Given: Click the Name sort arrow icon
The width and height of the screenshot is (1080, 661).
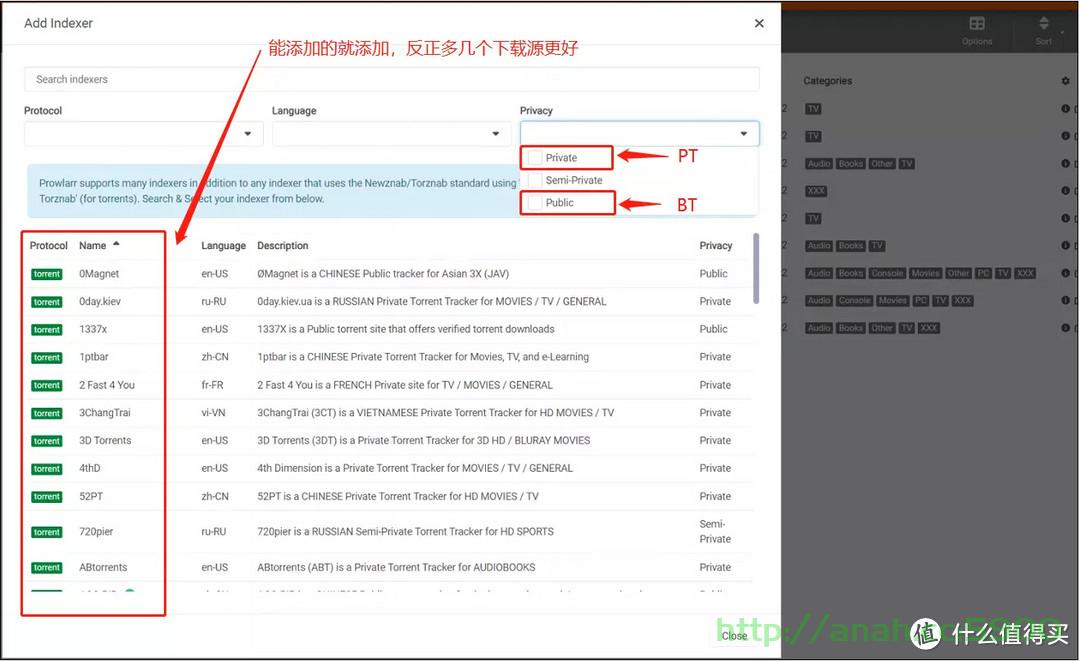Looking at the screenshot, I should pyautogui.click(x=116, y=244).
